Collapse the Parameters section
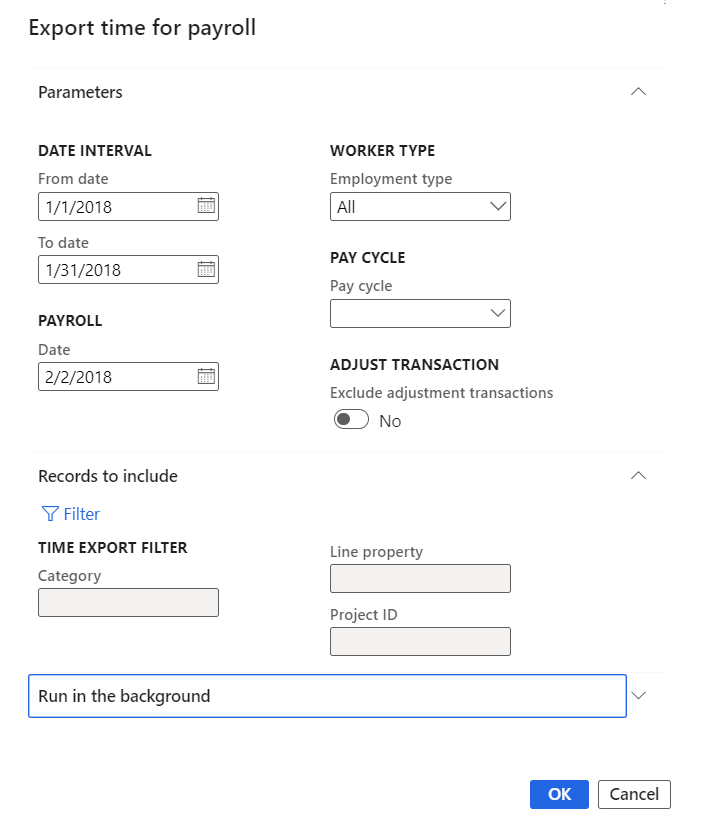705x840 pixels. pos(638,92)
